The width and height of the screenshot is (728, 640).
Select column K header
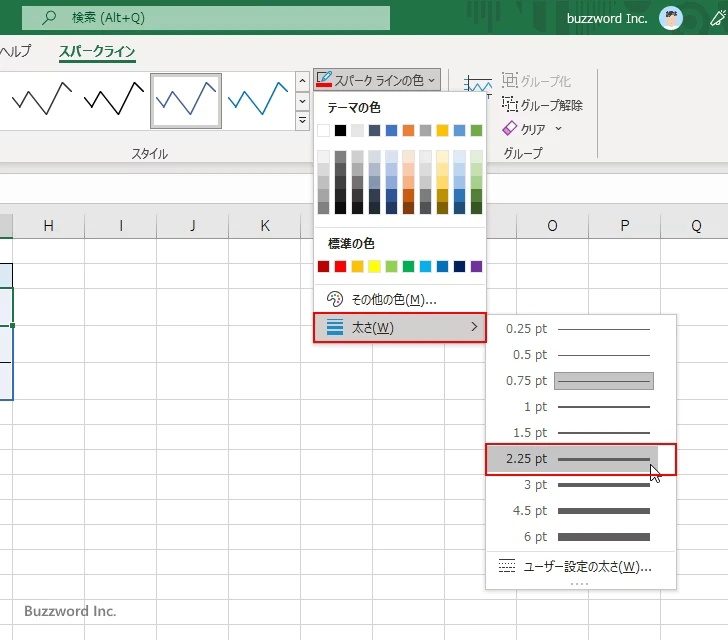265,226
